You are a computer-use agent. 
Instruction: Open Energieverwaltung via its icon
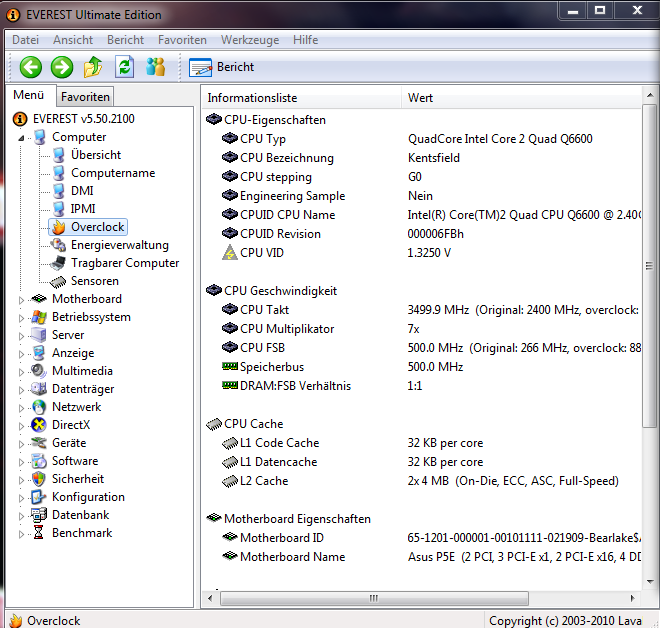click(x=58, y=245)
